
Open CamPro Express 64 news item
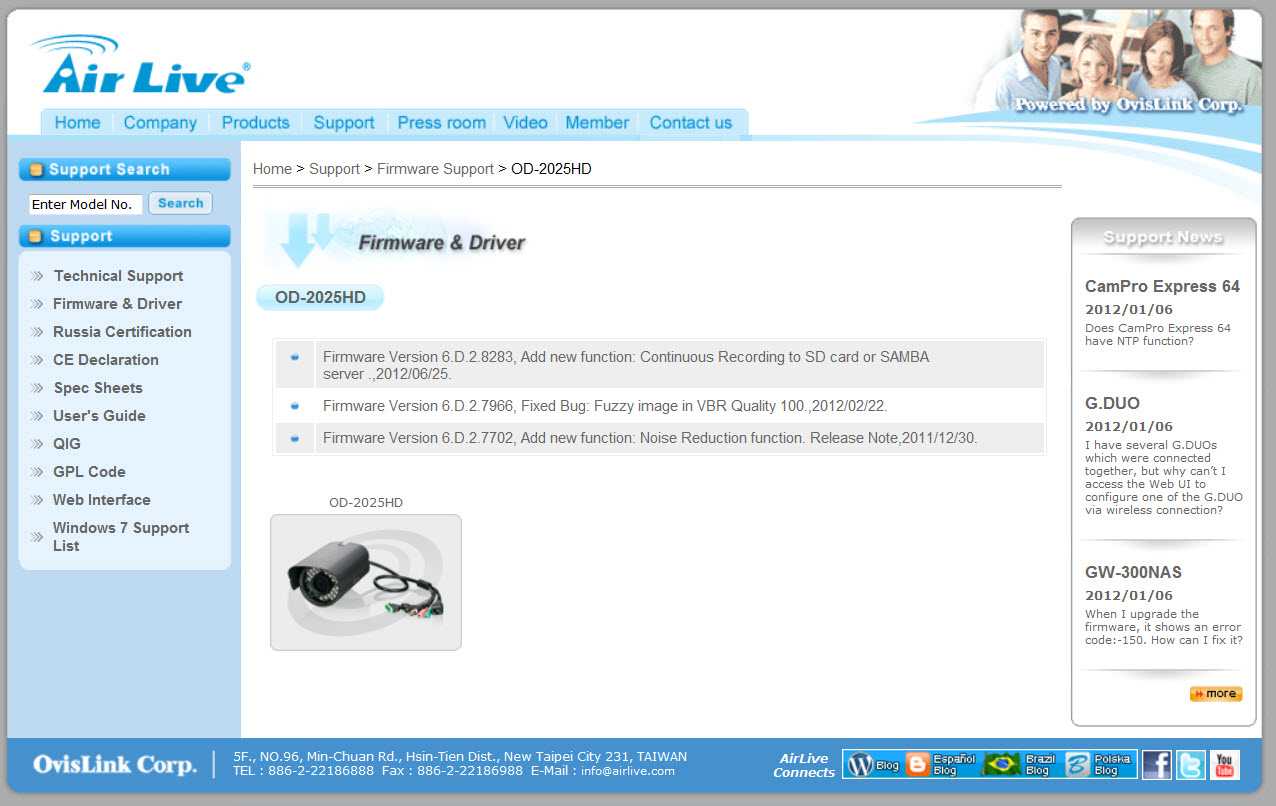click(x=1162, y=286)
